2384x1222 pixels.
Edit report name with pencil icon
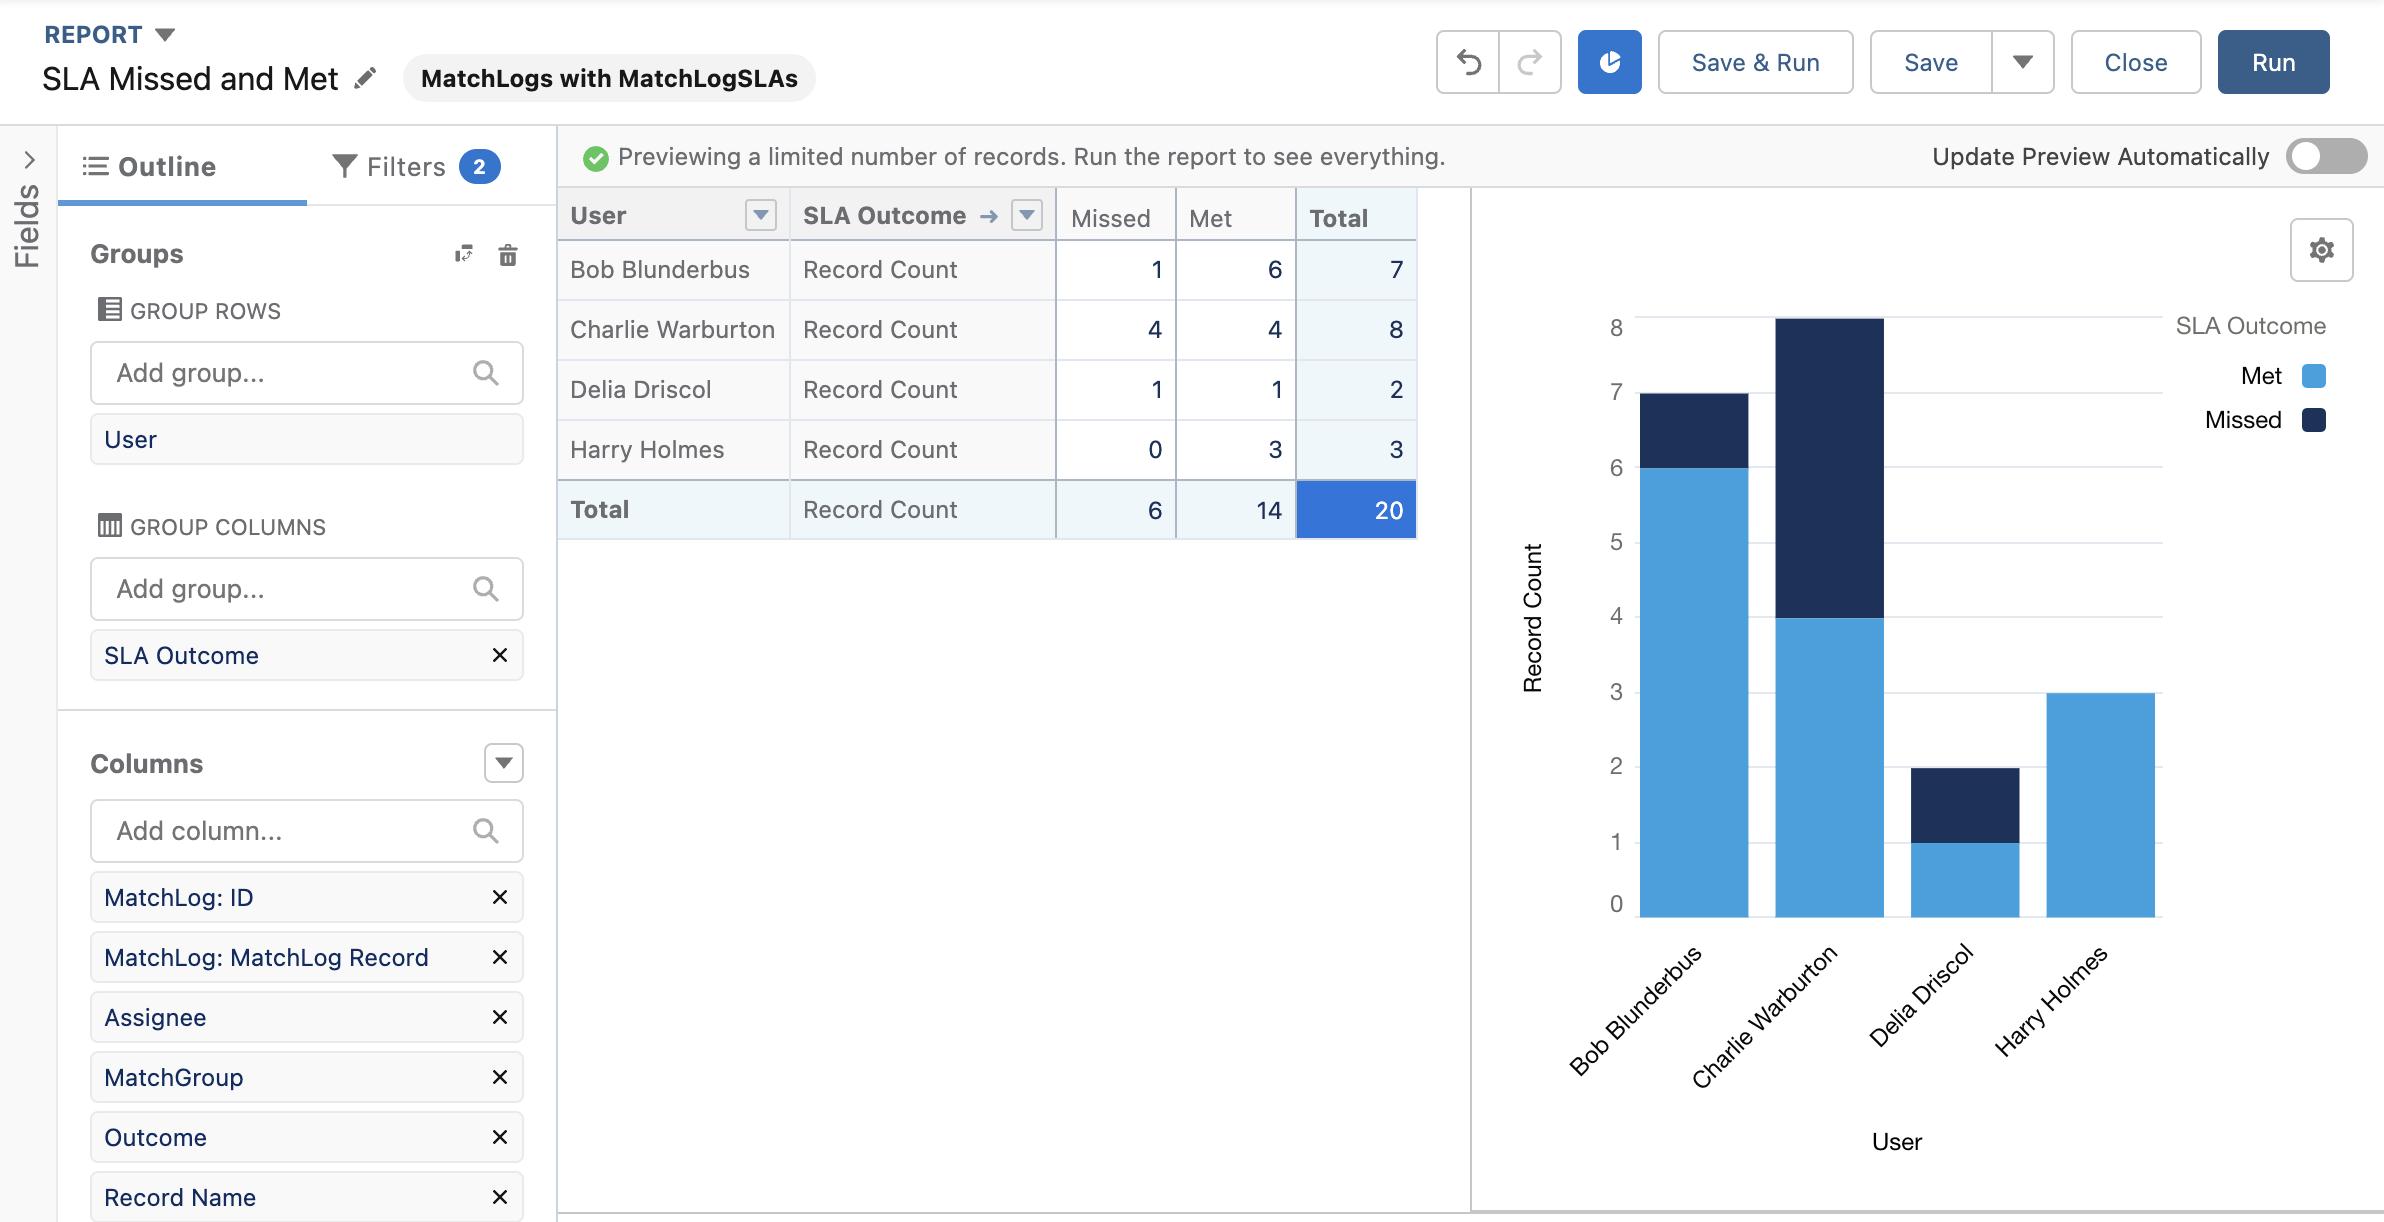coord(366,78)
